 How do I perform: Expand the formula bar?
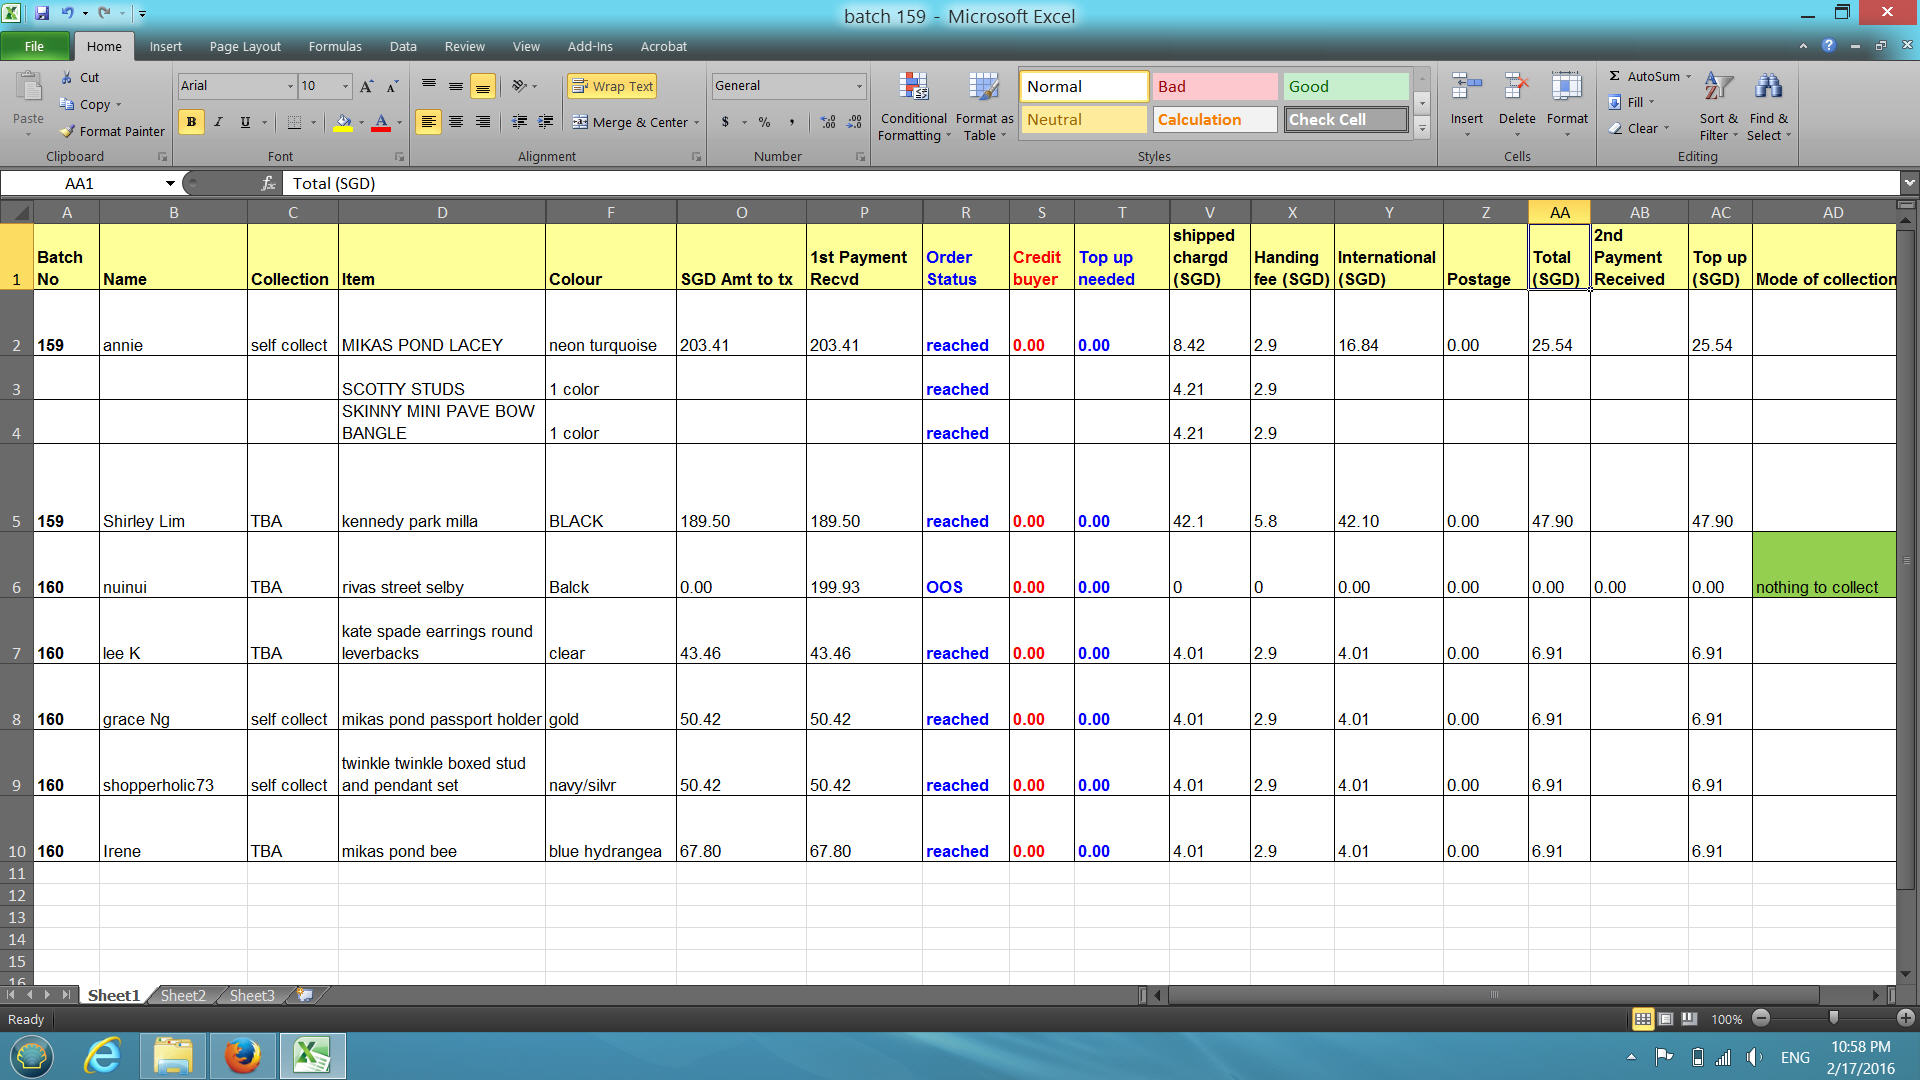(1909, 183)
